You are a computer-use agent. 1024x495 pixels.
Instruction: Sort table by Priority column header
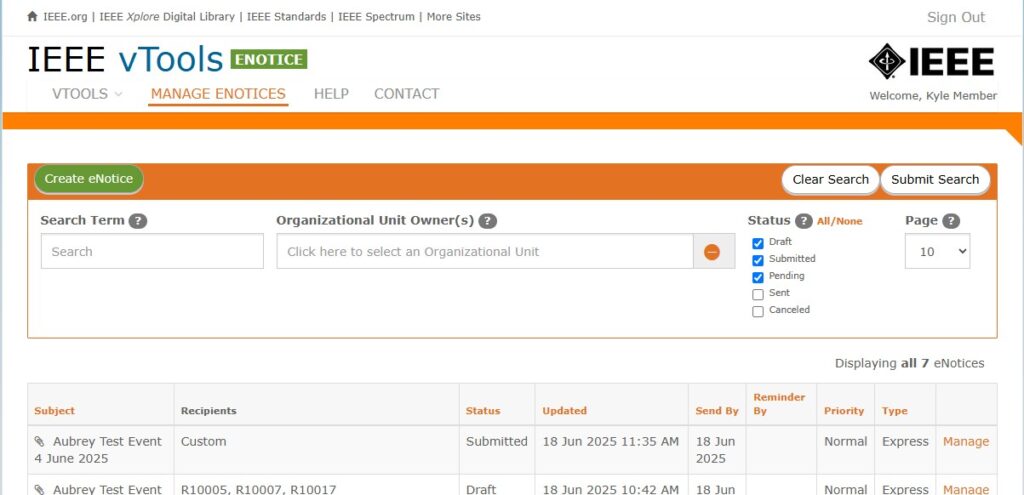point(844,411)
